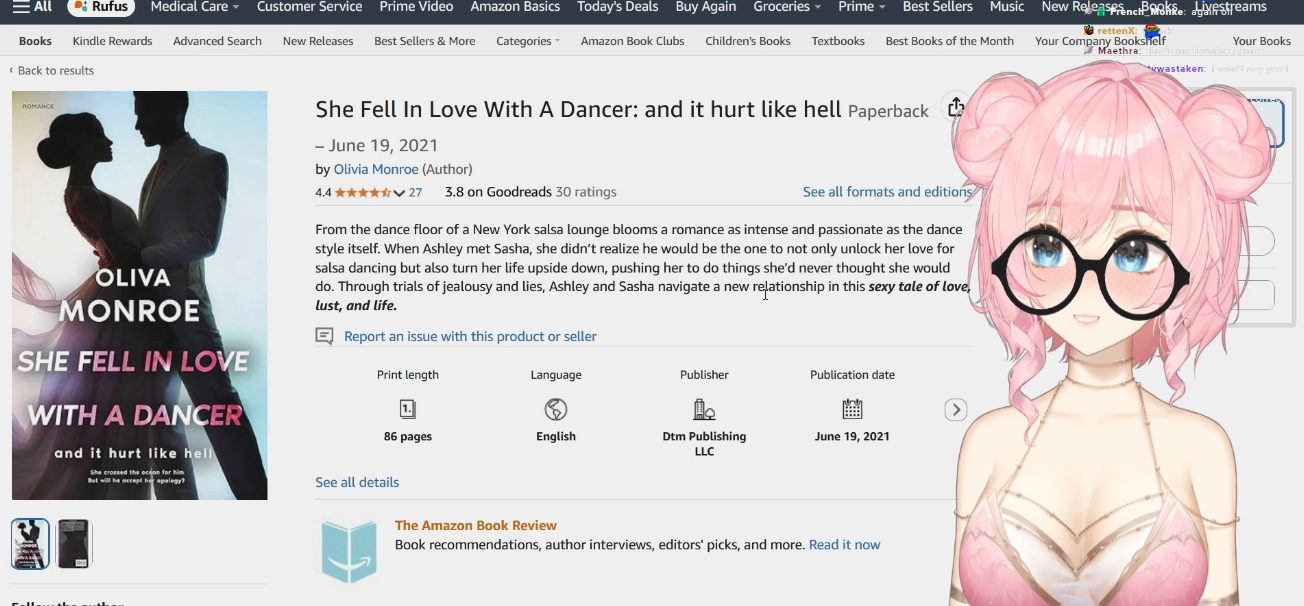
Task: Open Textbooks
Action: 838,41
